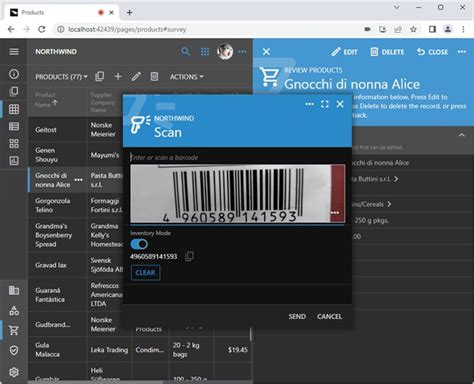Toggle the Inventory Mode switch
Screen dimensions: 474x384
coord(139,244)
